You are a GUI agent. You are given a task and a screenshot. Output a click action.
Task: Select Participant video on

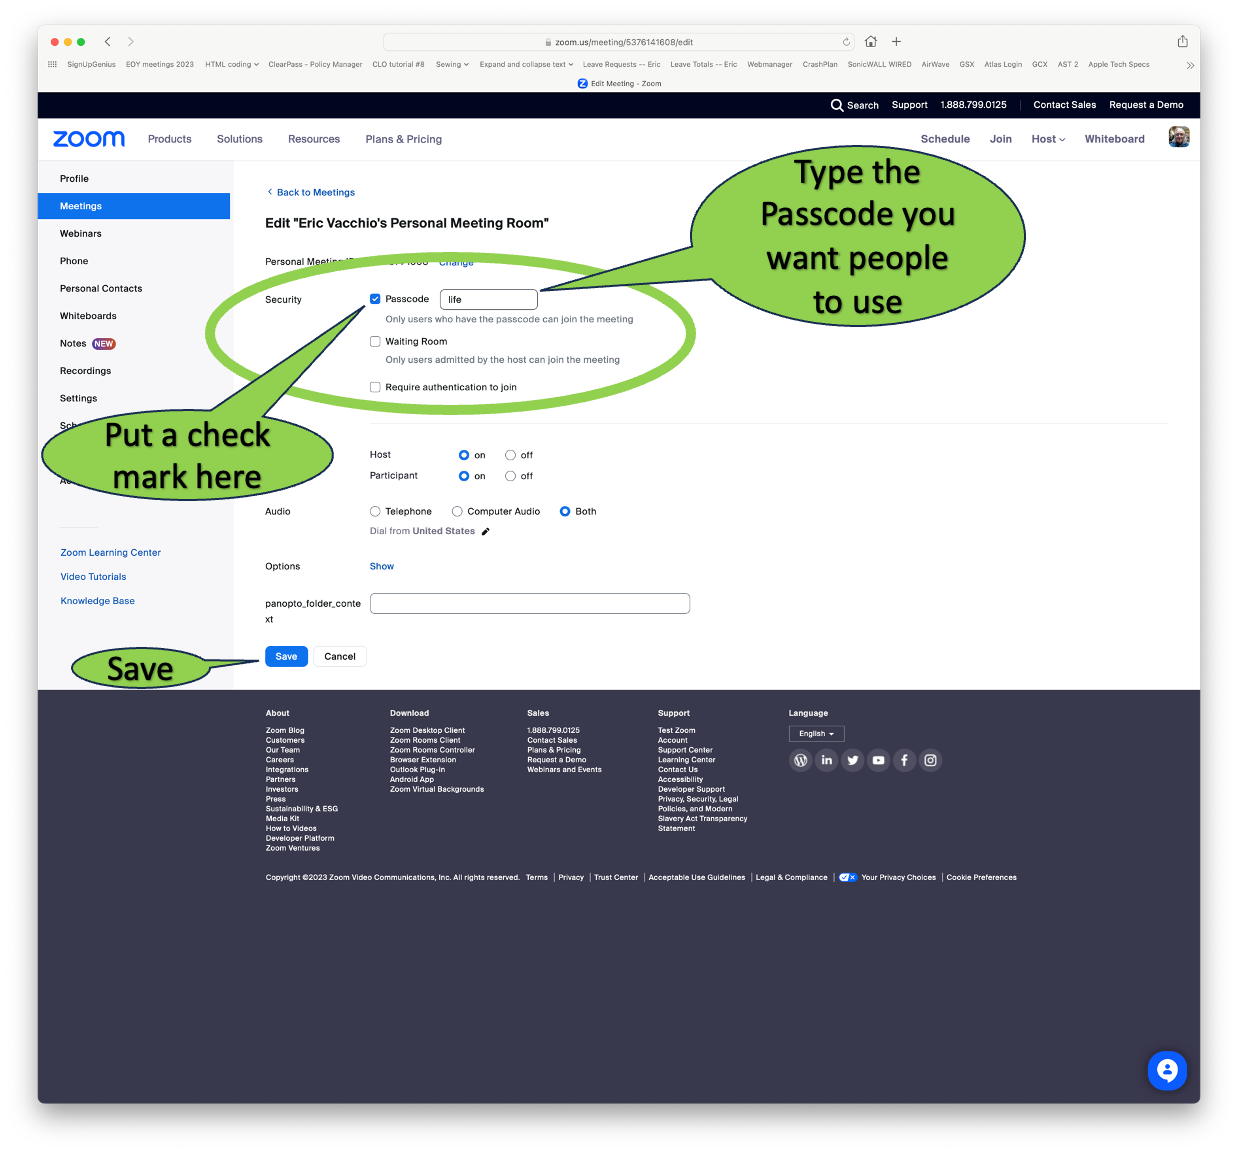click(464, 476)
